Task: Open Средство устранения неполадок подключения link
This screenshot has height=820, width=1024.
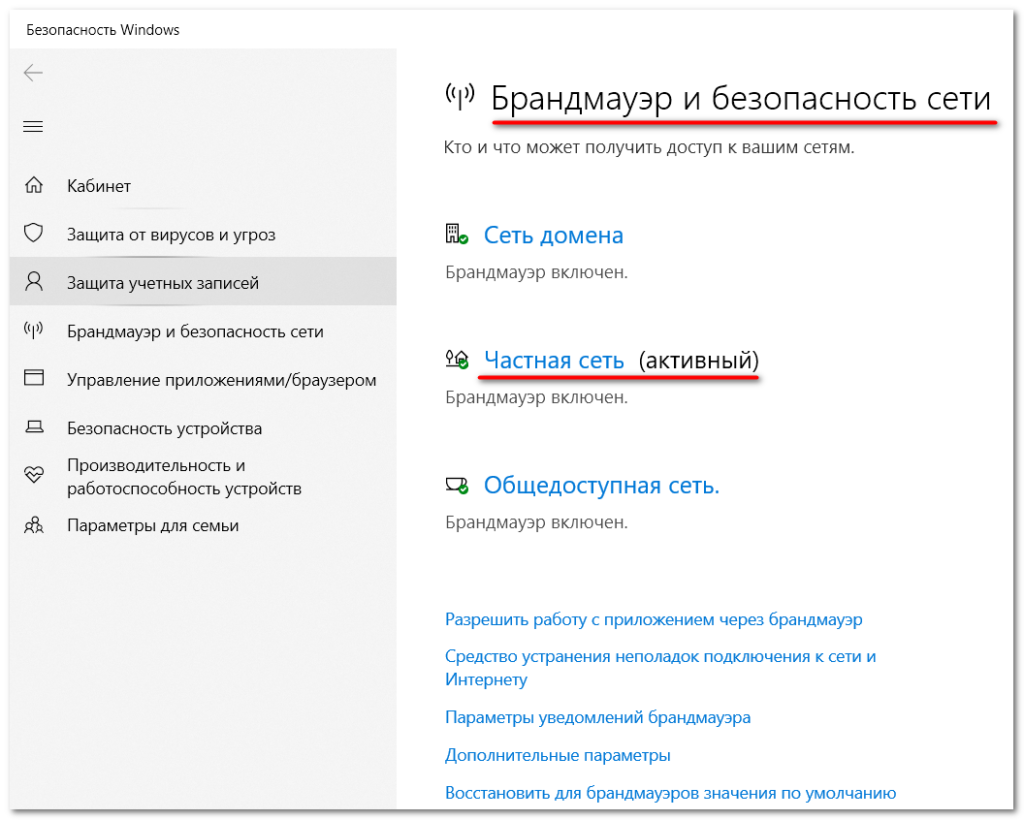Action: pyautogui.click(x=660, y=667)
